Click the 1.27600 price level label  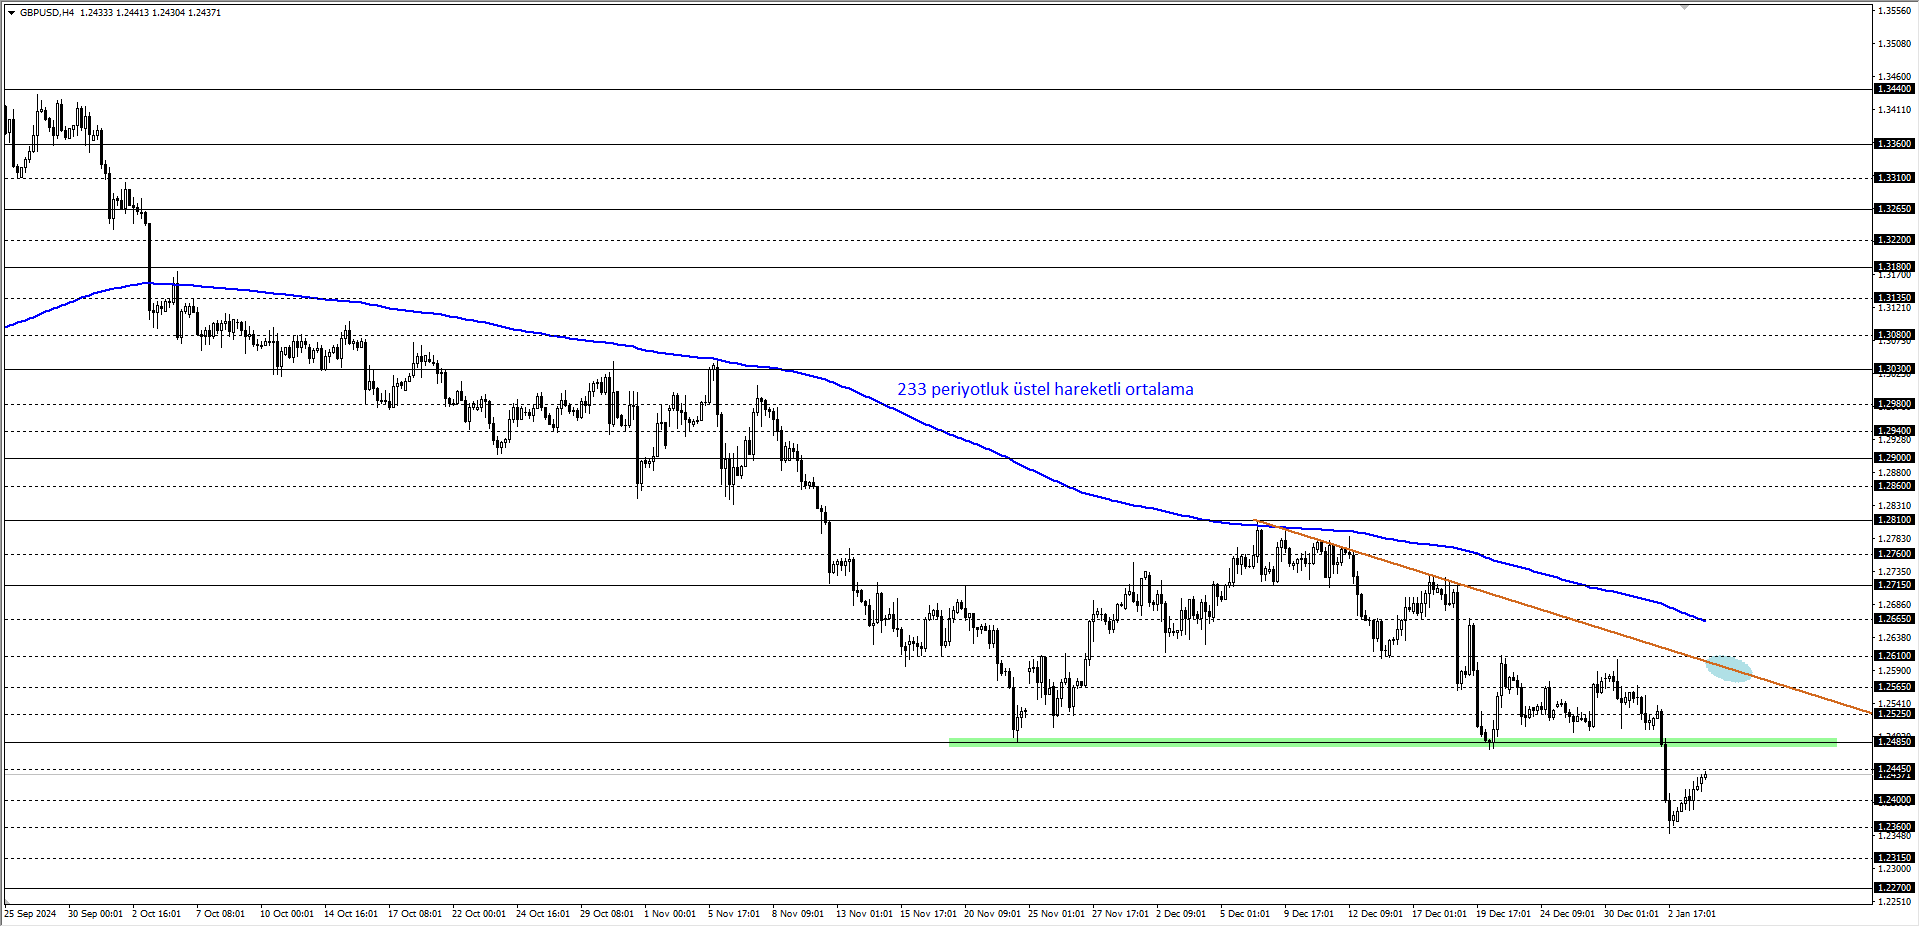(x=1894, y=554)
